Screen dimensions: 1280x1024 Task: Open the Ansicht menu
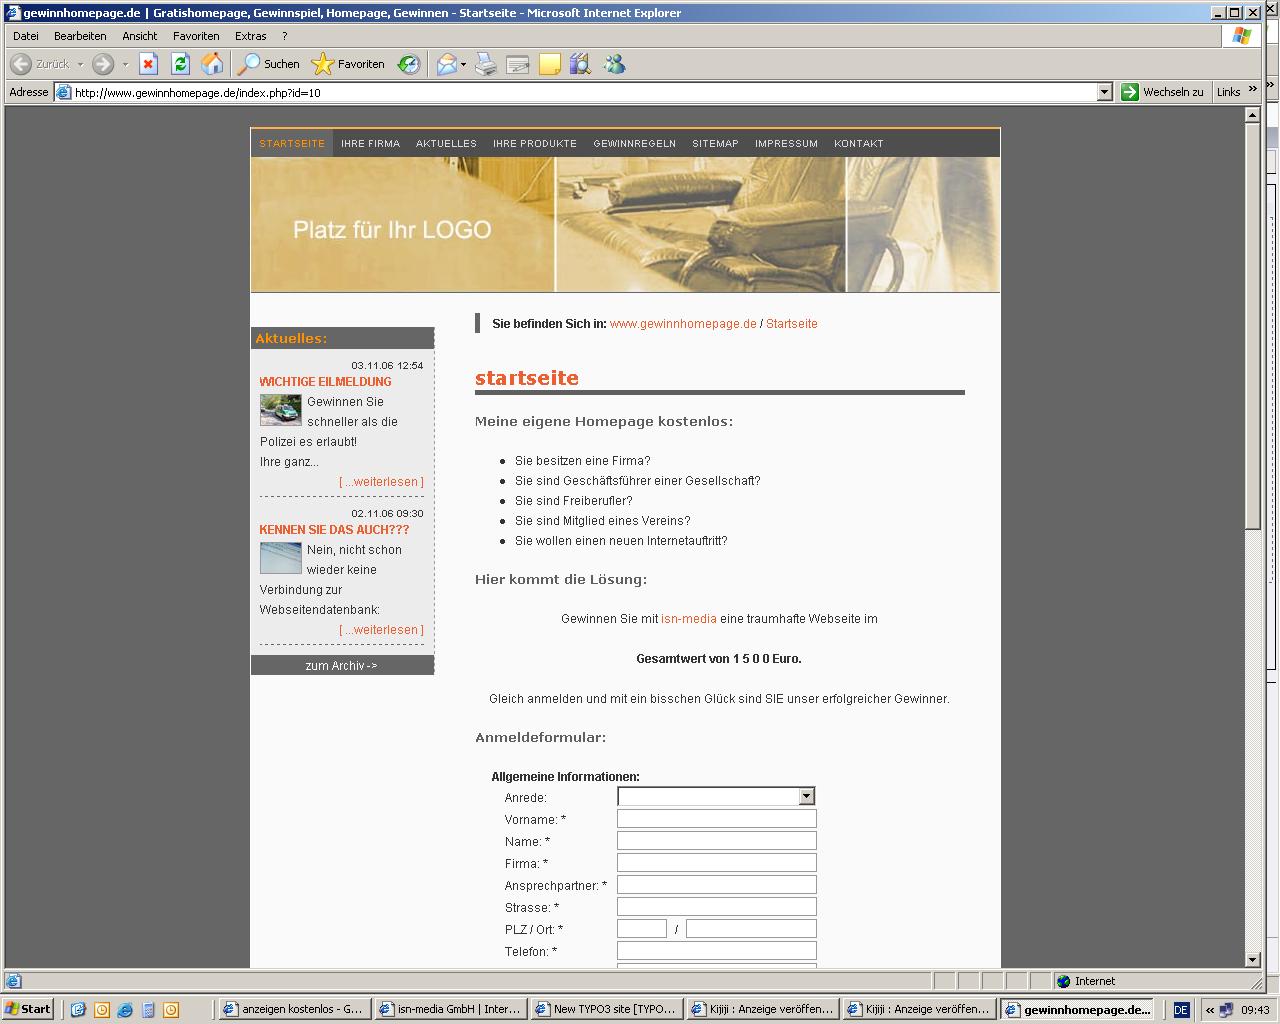click(140, 36)
